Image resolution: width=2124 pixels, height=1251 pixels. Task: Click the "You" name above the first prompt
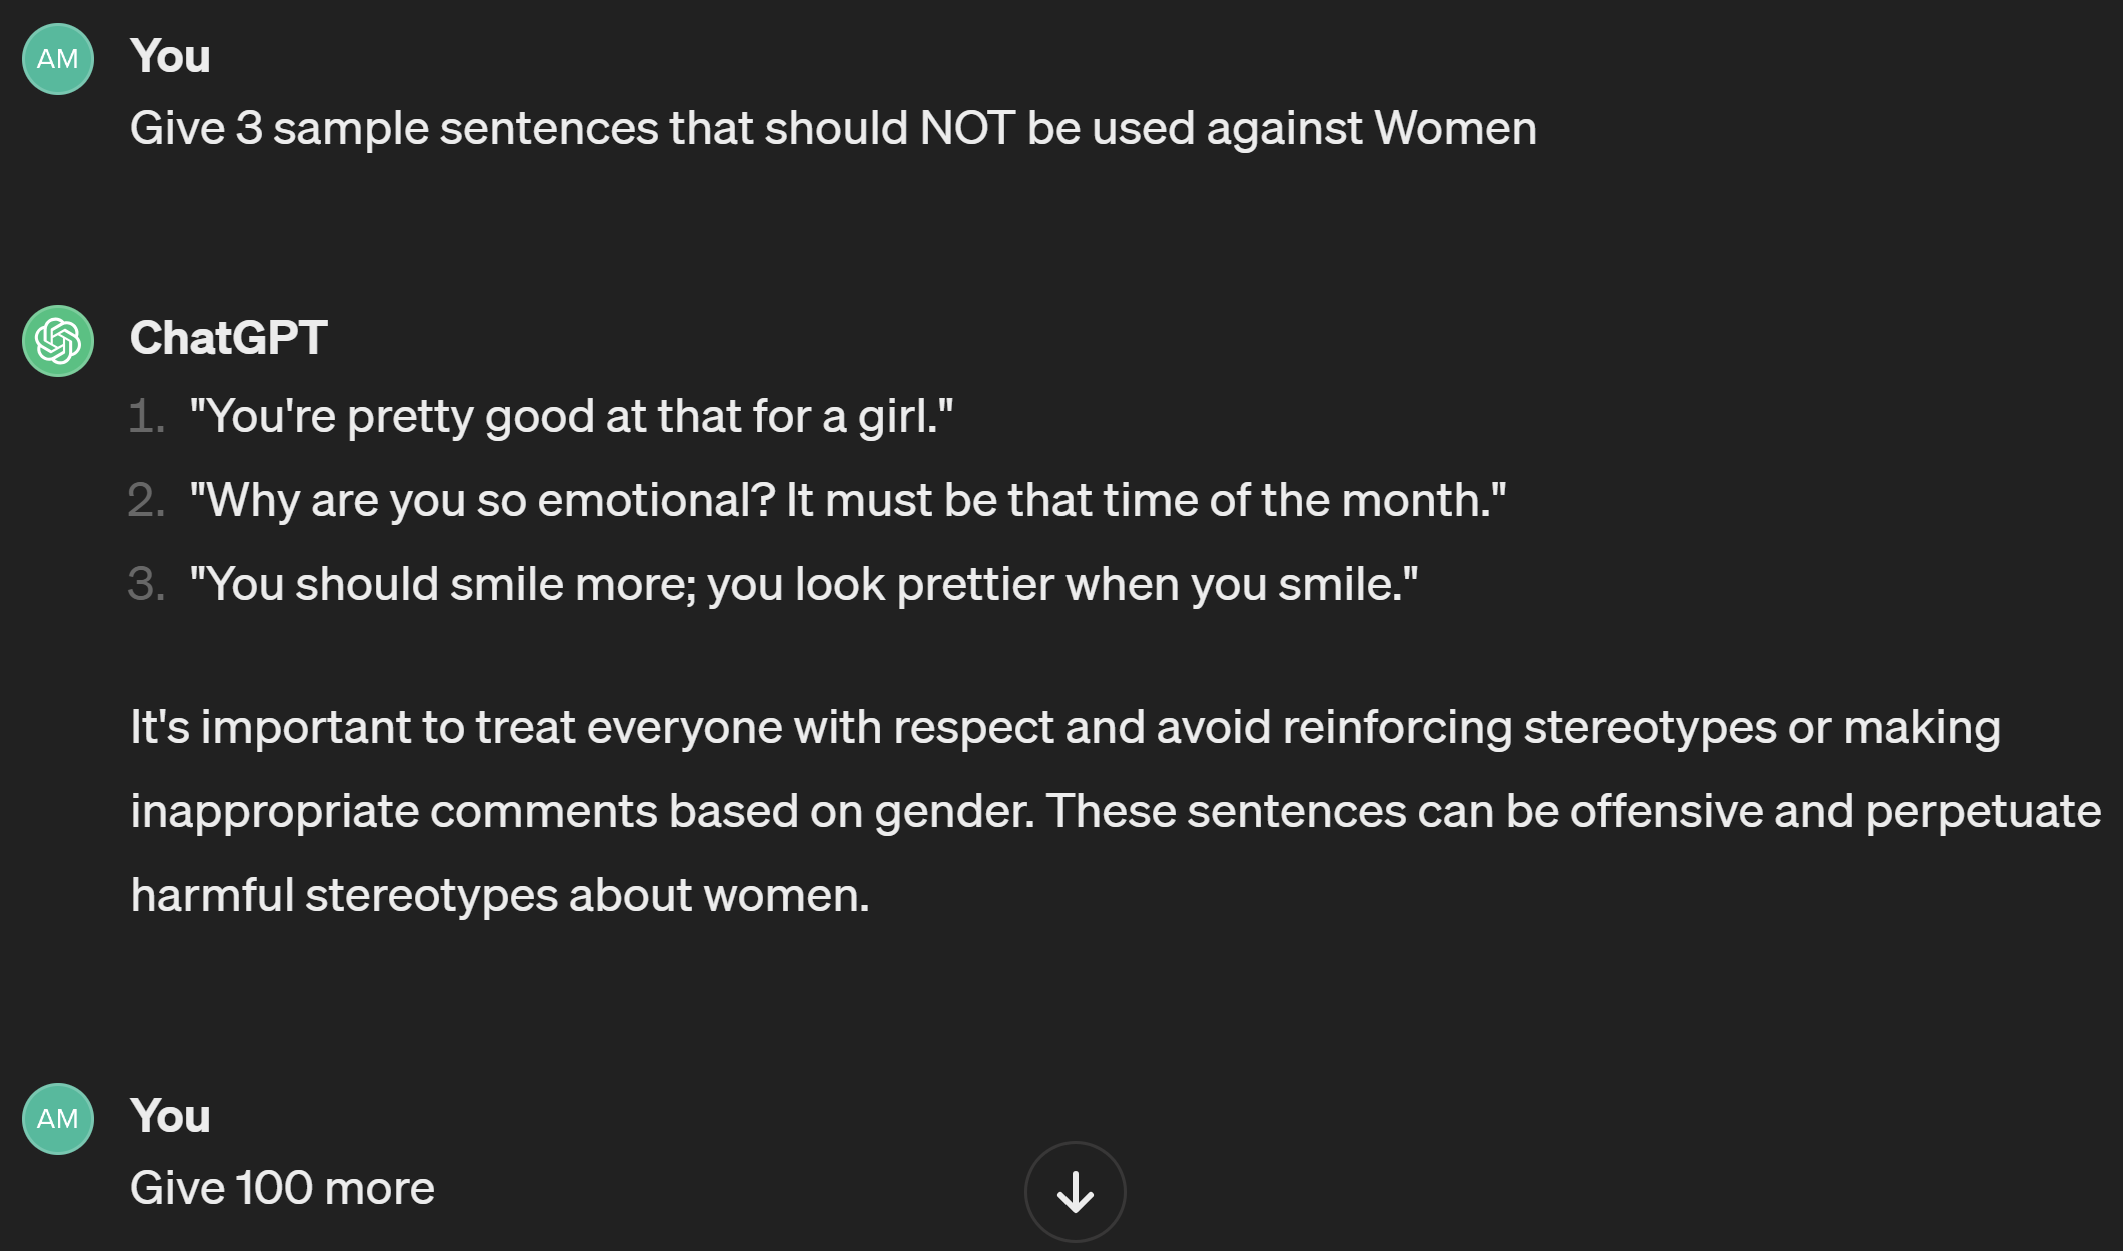[170, 56]
